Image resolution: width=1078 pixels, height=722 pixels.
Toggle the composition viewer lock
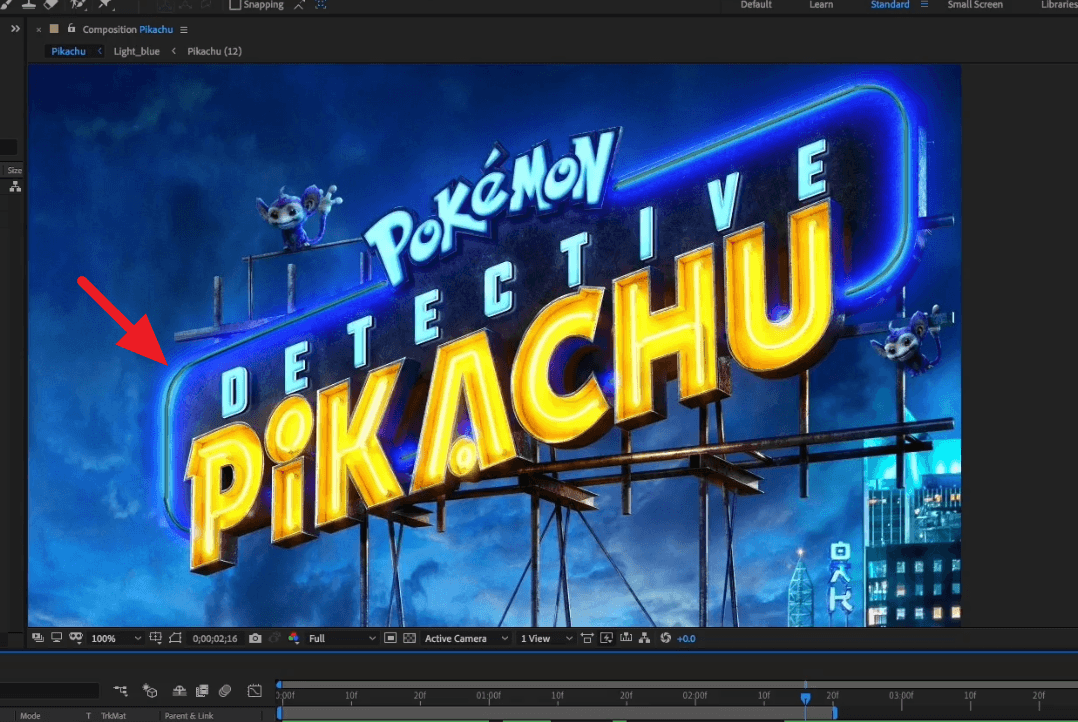71,29
